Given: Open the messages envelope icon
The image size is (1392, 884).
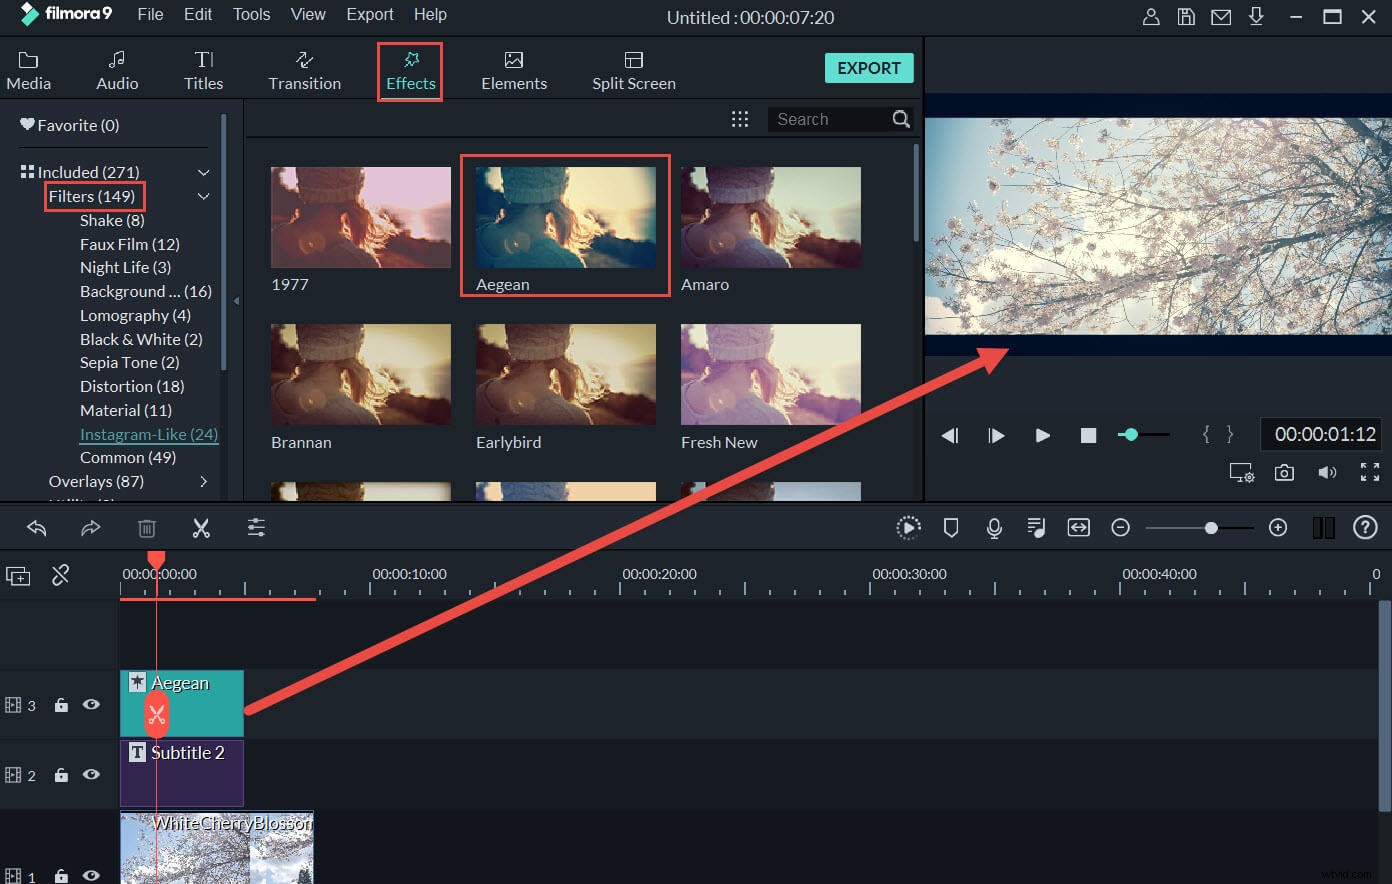Looking at the screenshot, I should pos(1221,16).
